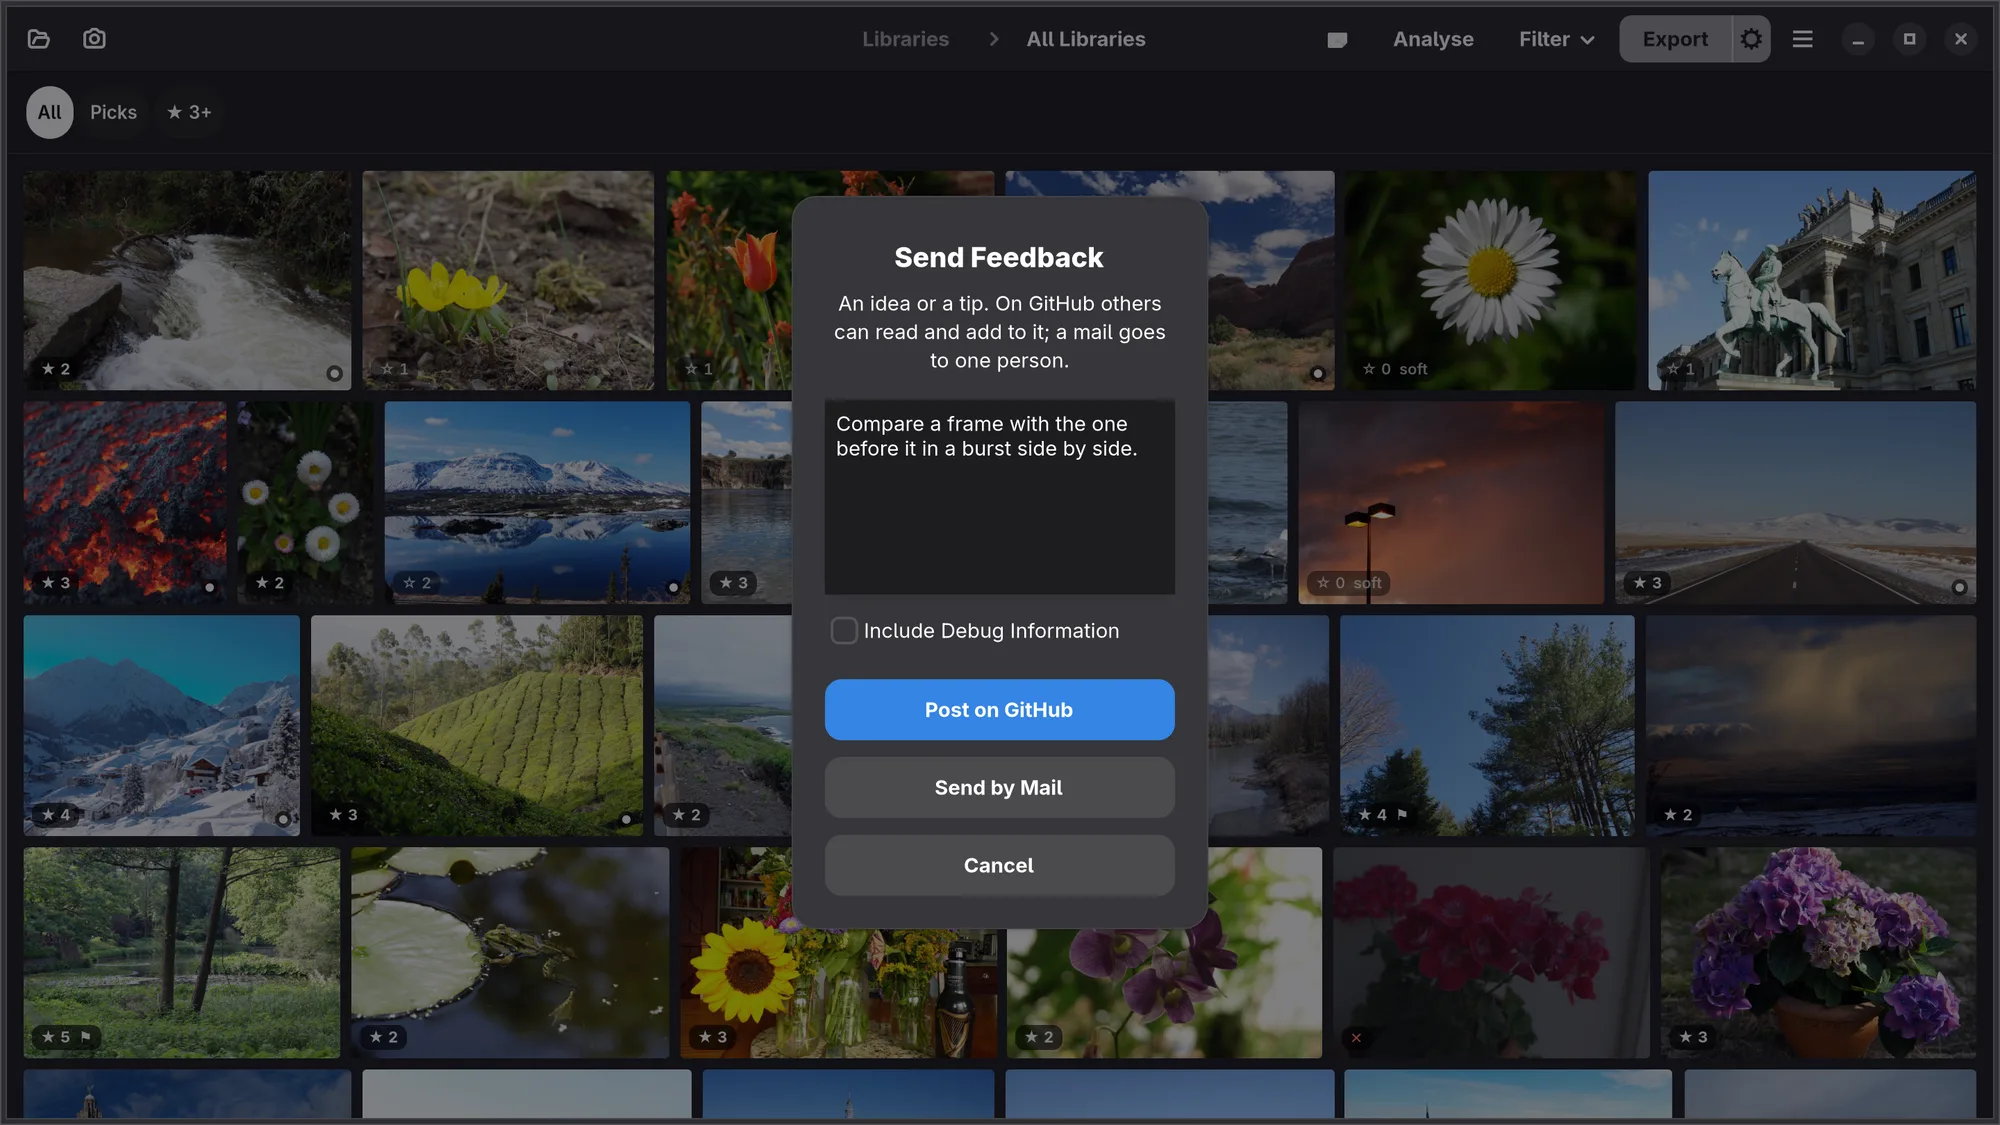Image resolution: width=2000 pixels, height=1125 pixels.
Task: Click the flag on the 5-star forest photo
Action: (86, 1037)
